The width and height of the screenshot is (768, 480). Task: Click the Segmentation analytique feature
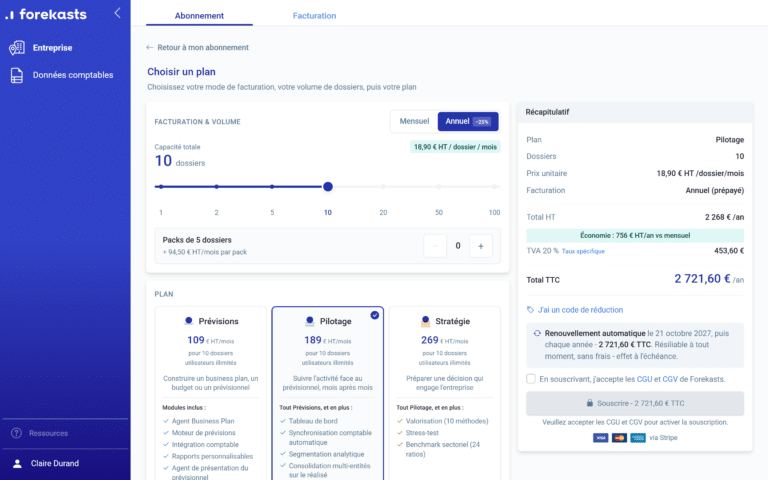(x=326, y=455)
